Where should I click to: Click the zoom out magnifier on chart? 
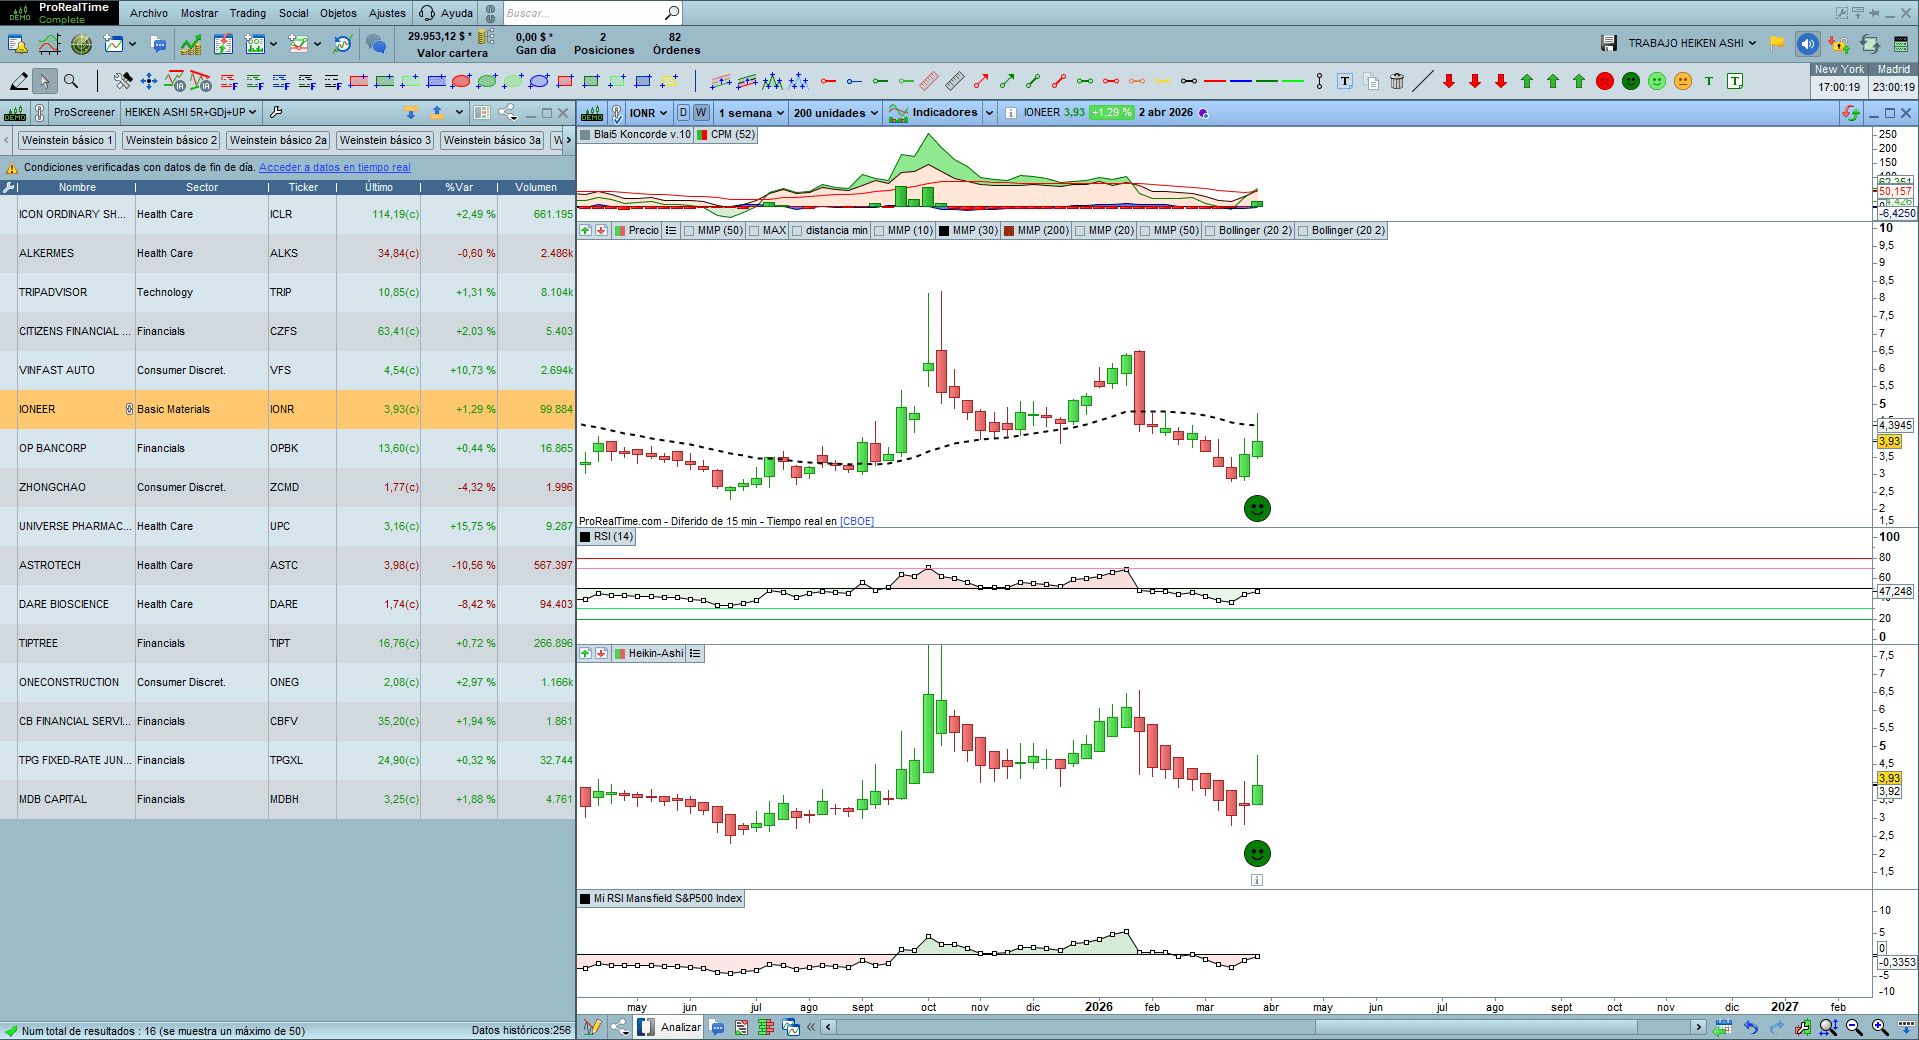pyautogui.click(x=1854, y=1027)
